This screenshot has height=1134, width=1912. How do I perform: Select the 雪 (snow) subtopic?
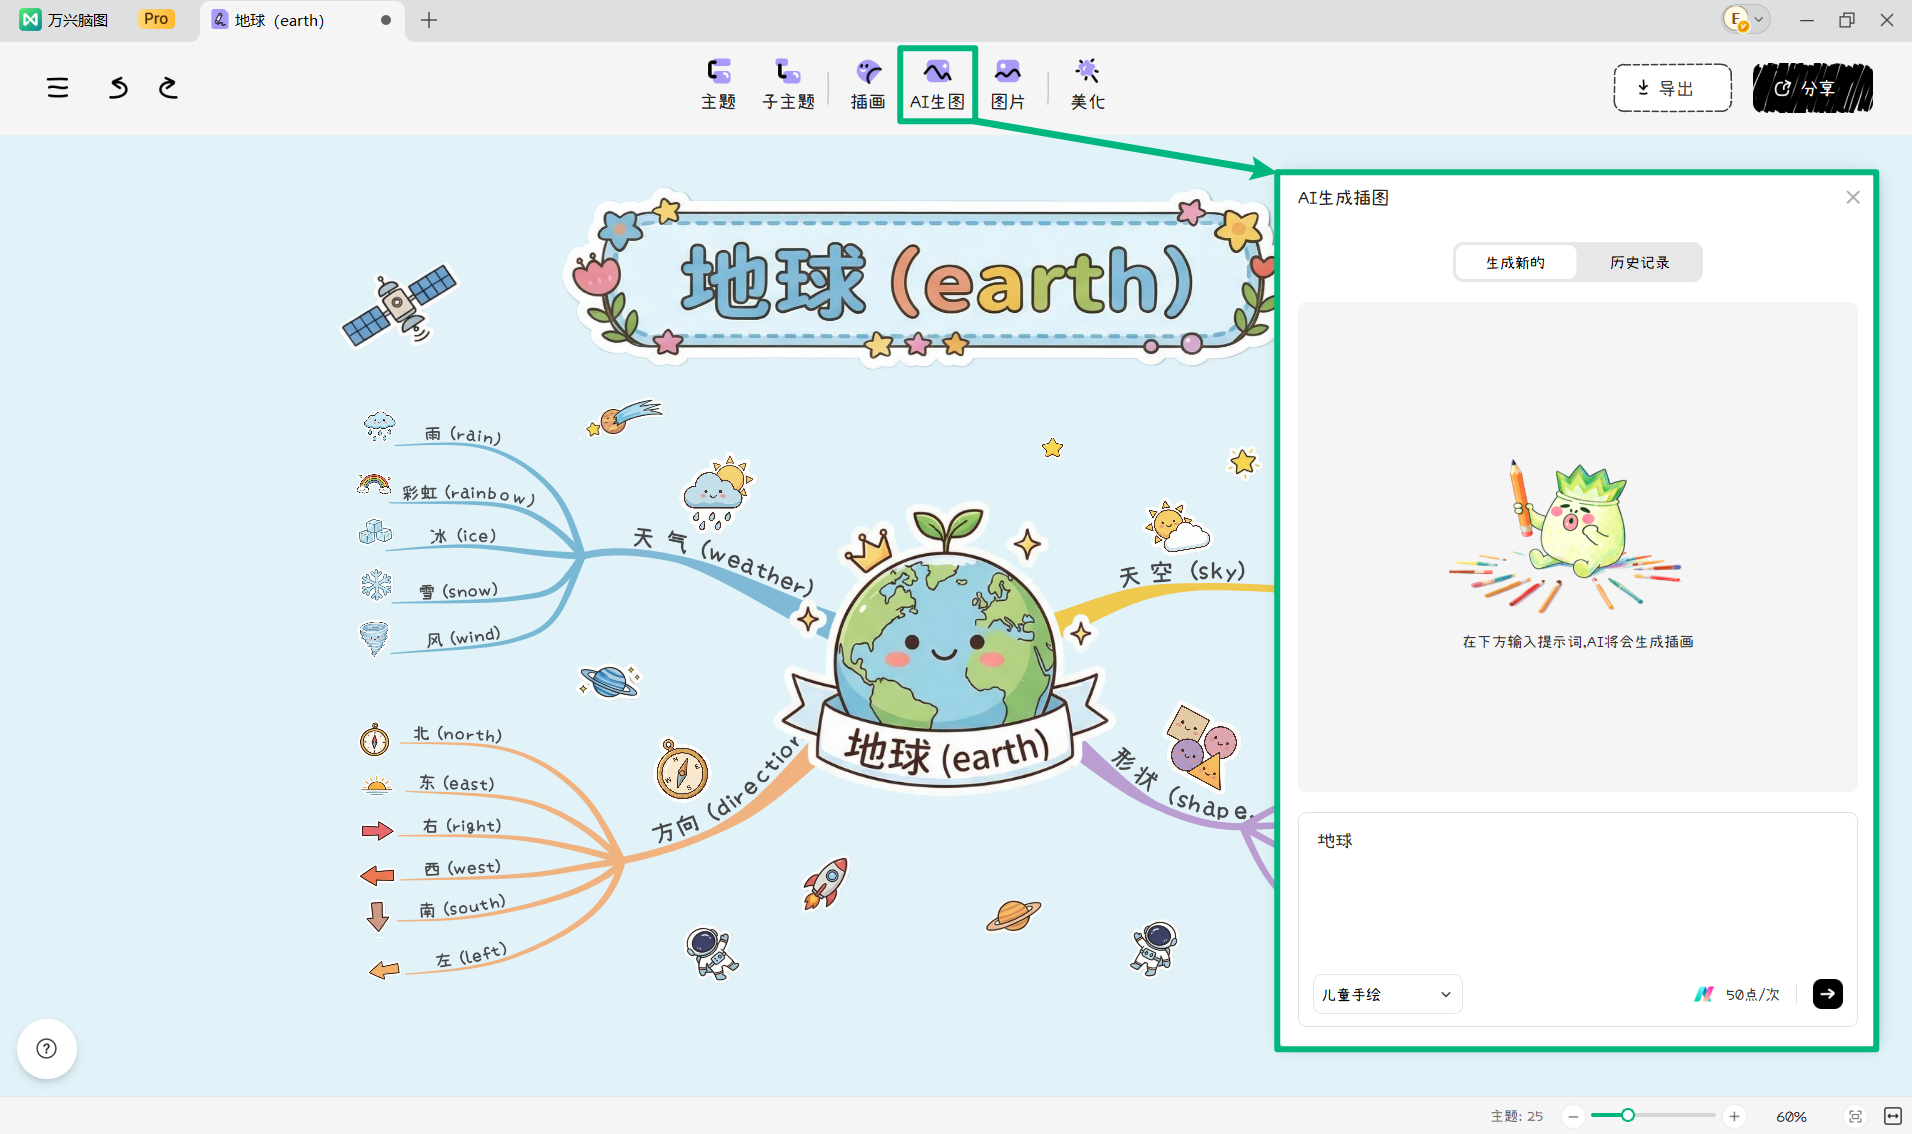coord(458,591)
